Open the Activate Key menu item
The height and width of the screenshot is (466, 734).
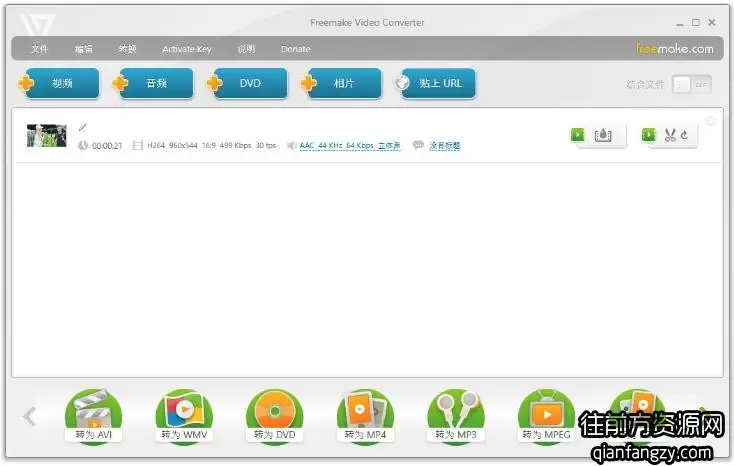(x=187, y=49)
